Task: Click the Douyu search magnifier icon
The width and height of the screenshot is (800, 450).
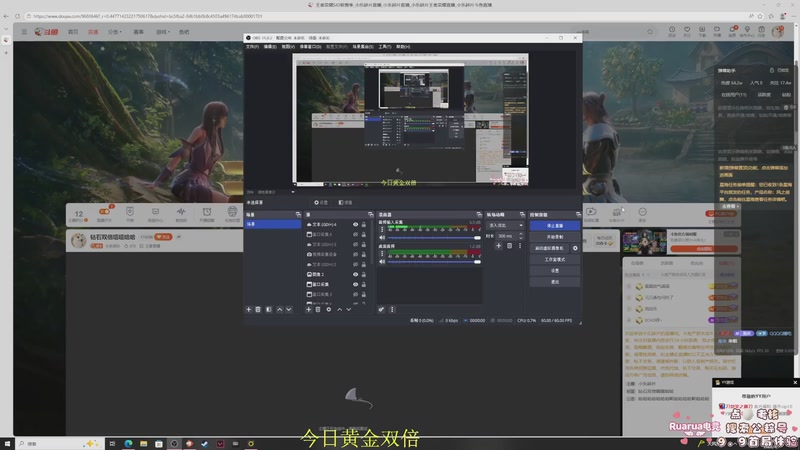Action: (650, 32)
